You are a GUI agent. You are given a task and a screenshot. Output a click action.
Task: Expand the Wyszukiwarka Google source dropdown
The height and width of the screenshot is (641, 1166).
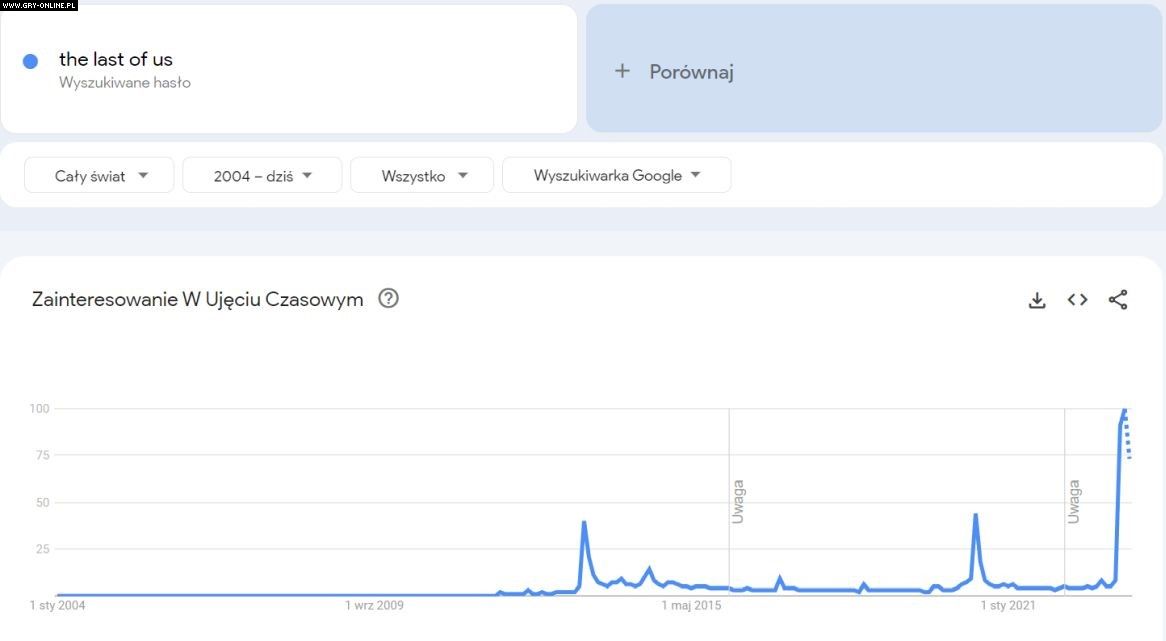point(616,175)
